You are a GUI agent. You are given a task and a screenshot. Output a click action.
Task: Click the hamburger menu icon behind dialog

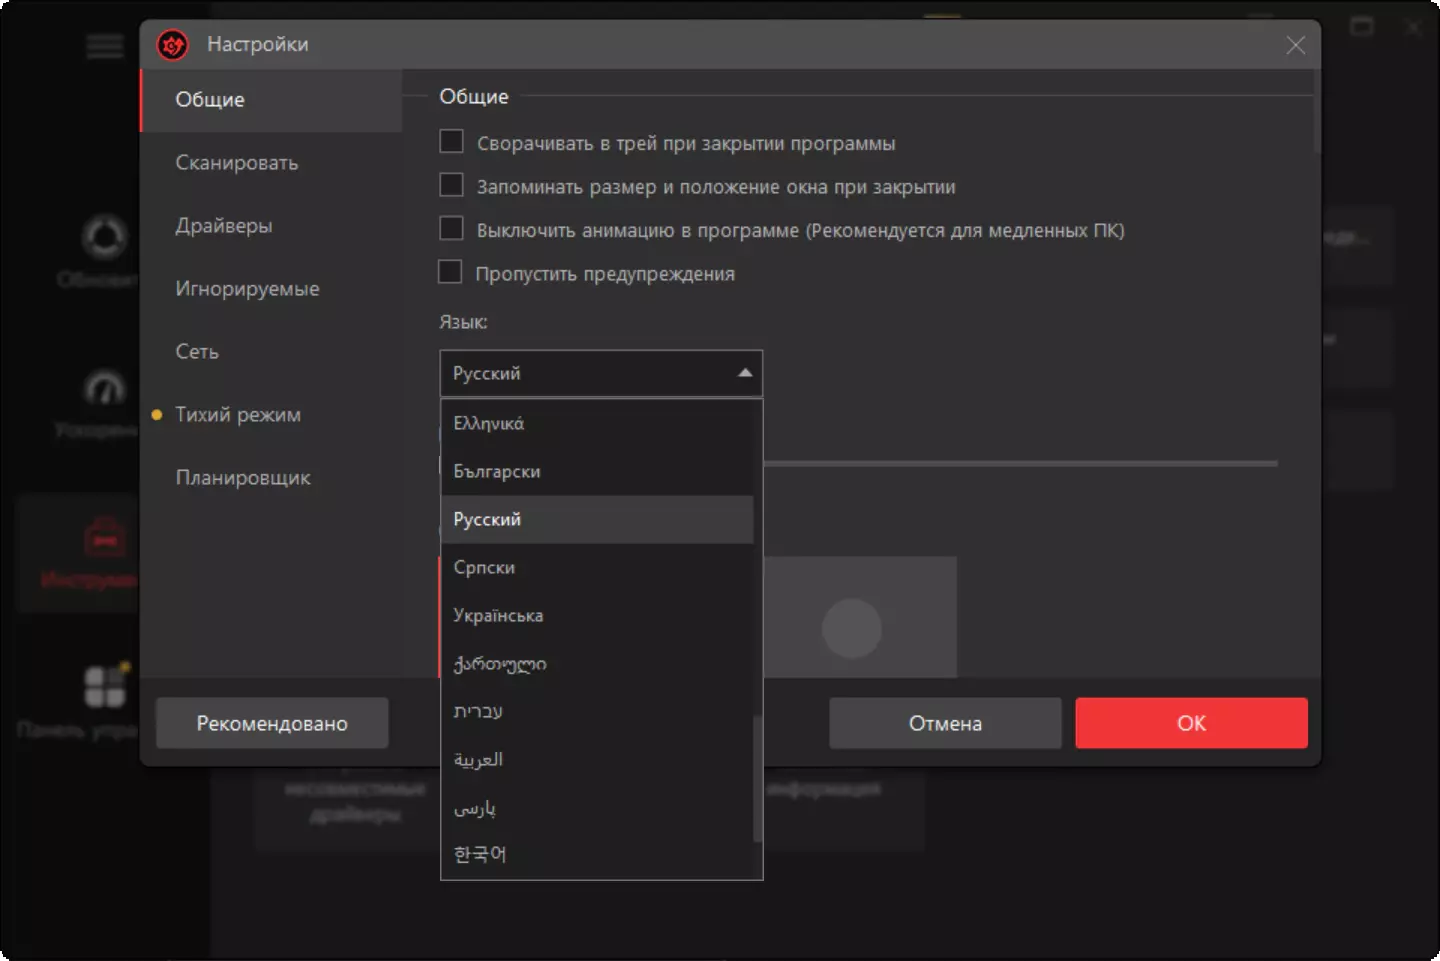(104, 46)
